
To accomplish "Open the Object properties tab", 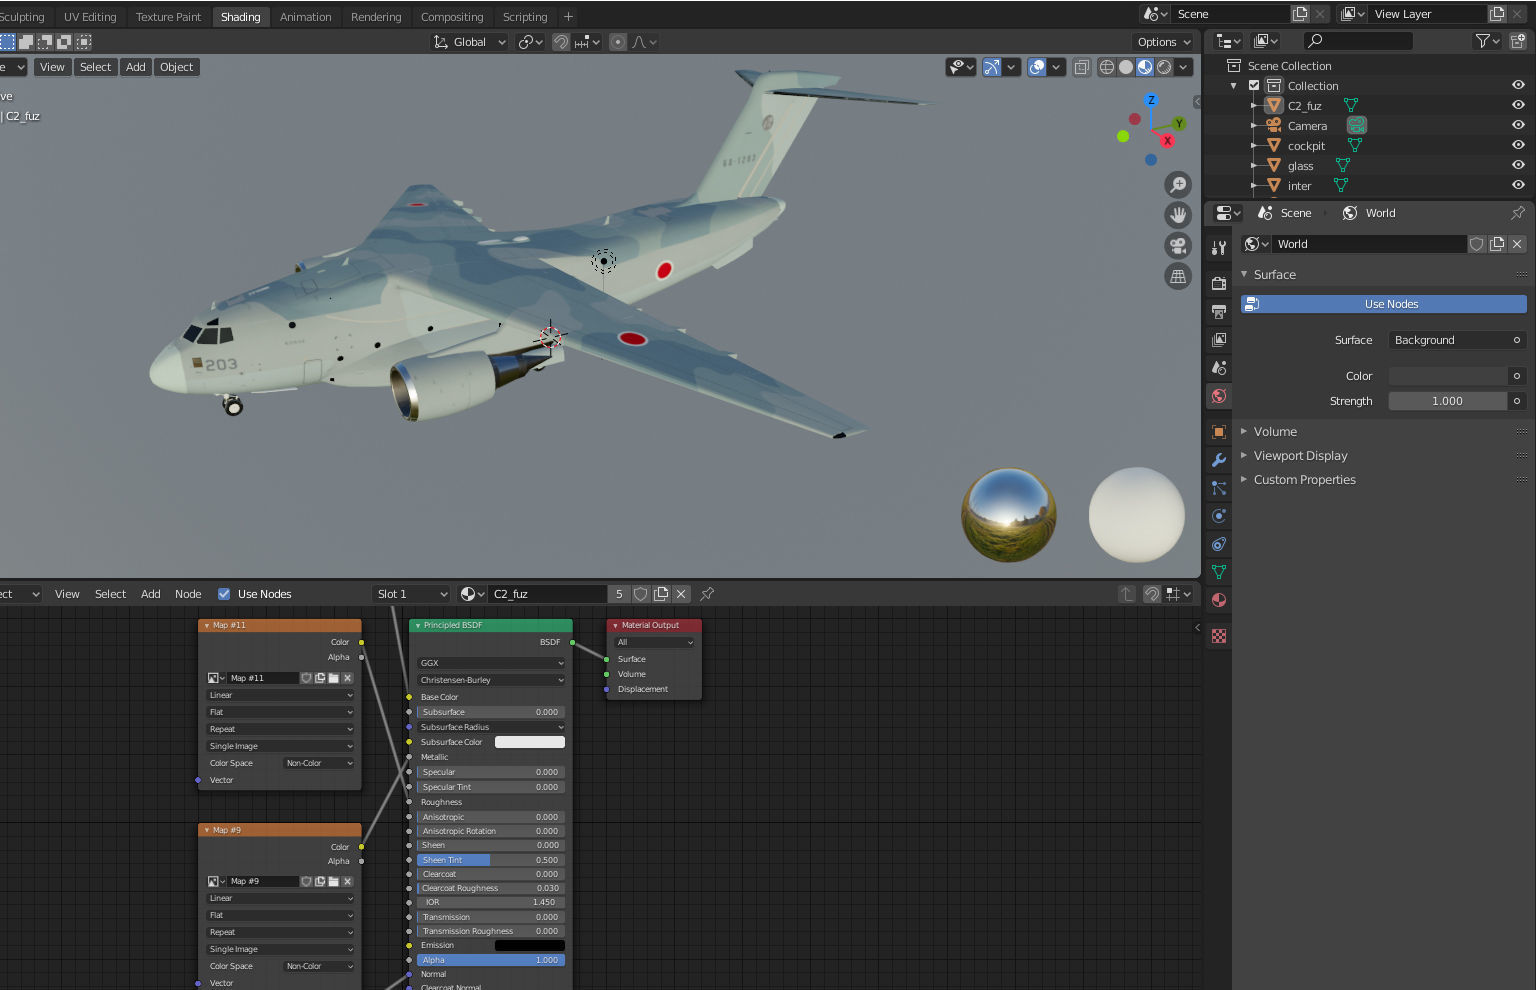I will pos(1218,432).
